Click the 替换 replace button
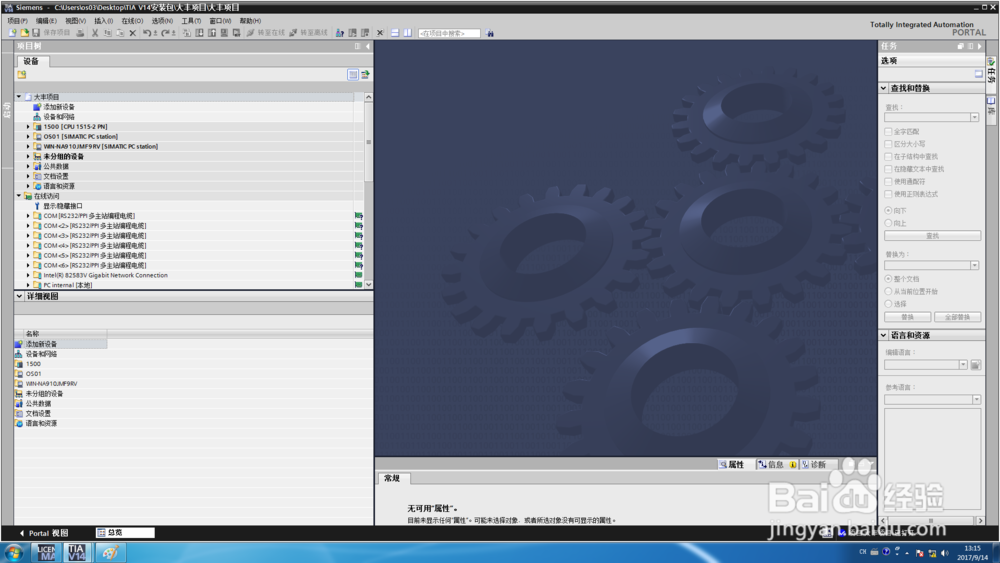1000x563 pixels. (x=908, y=317)
